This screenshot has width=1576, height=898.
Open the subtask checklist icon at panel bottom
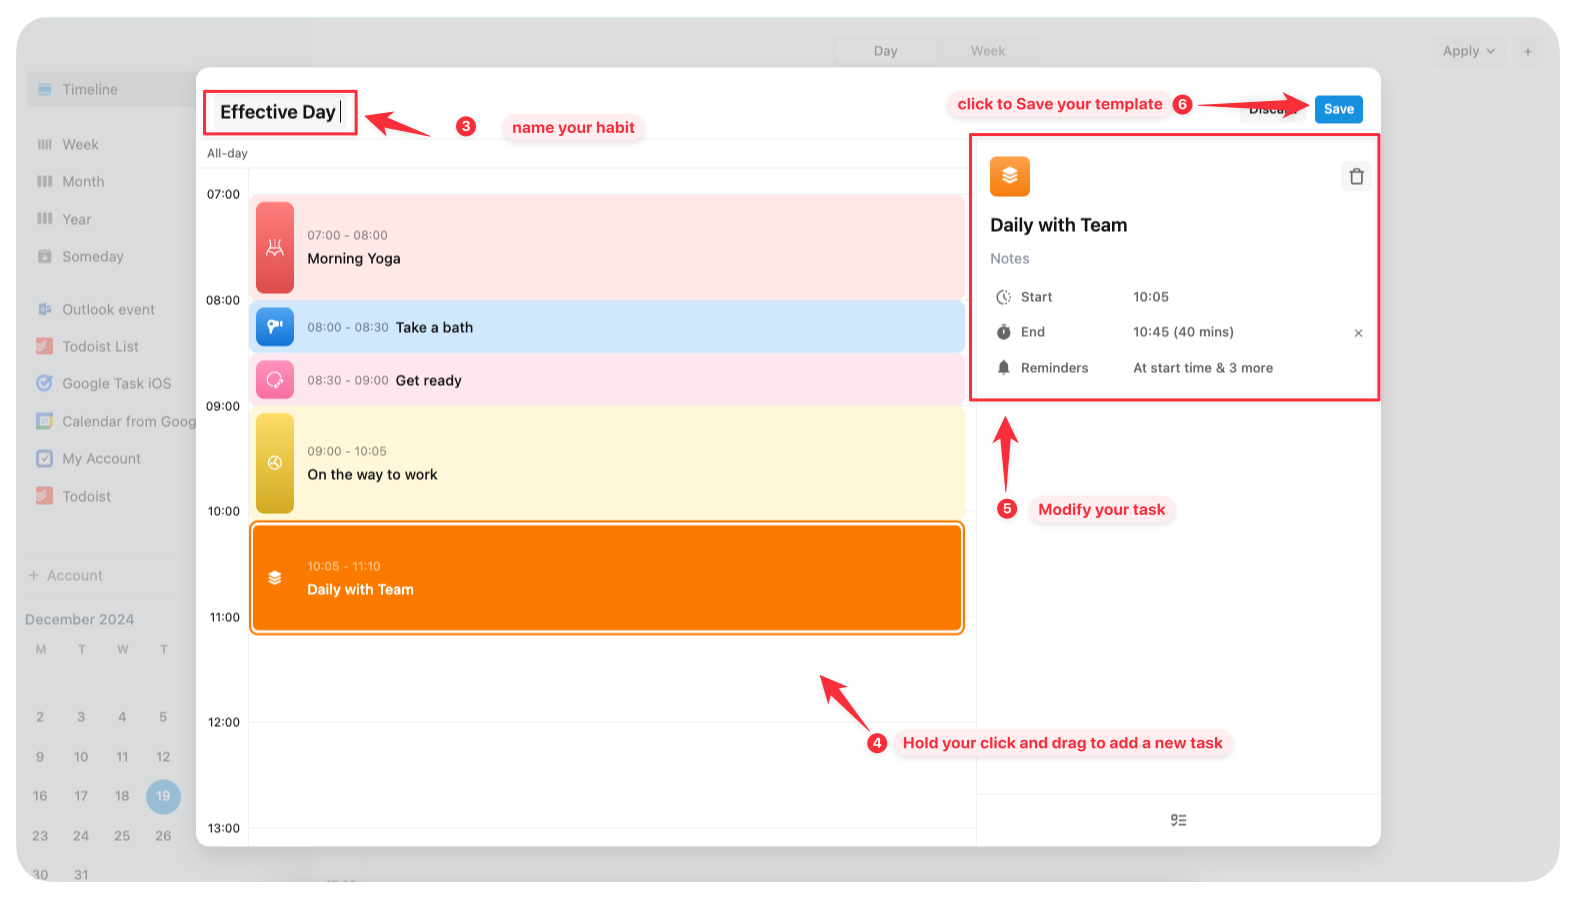tap(1178, 820)
